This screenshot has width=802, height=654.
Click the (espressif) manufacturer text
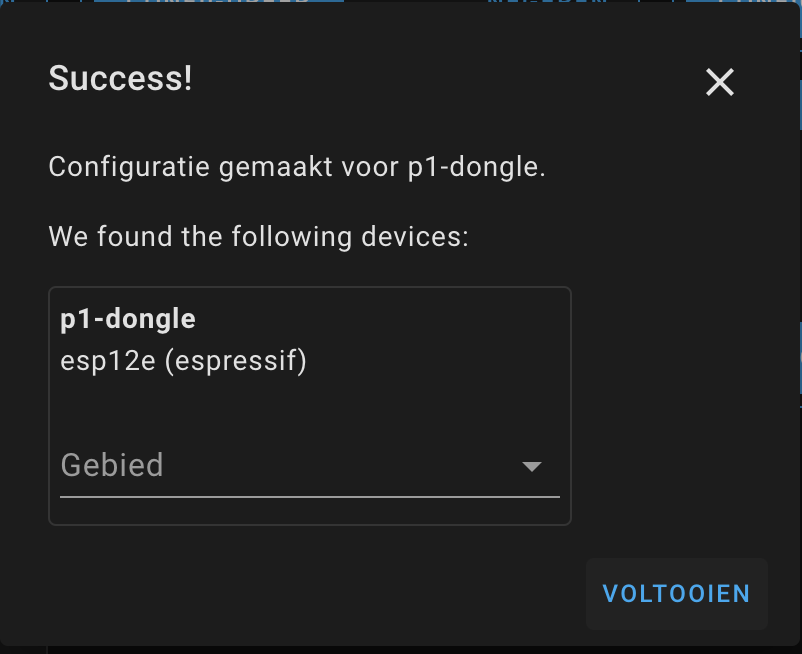click(235, 361)
